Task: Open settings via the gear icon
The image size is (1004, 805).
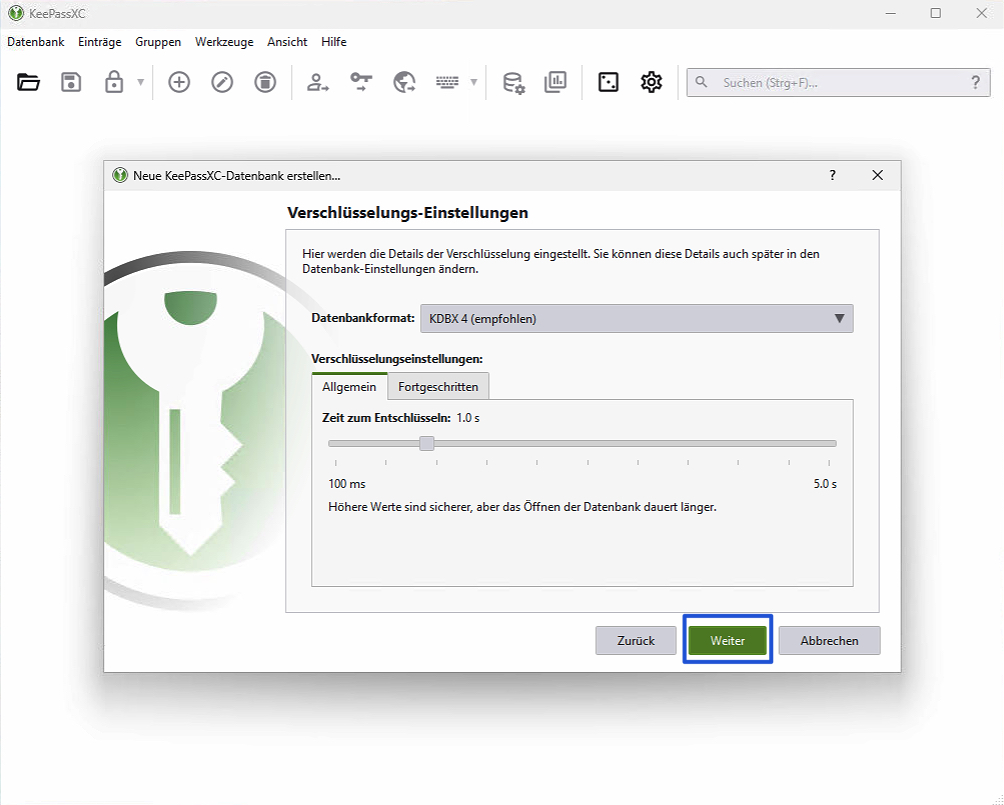Action: click(651, 83)
